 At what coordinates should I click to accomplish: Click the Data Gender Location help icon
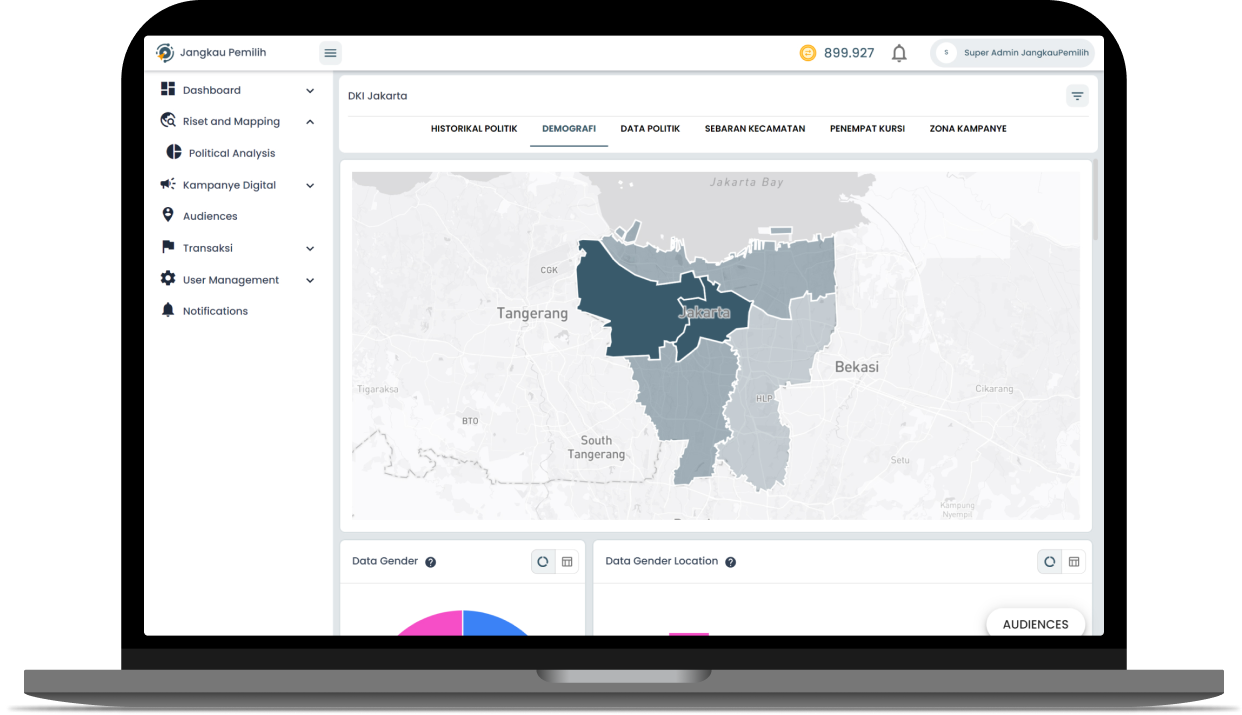730,562
